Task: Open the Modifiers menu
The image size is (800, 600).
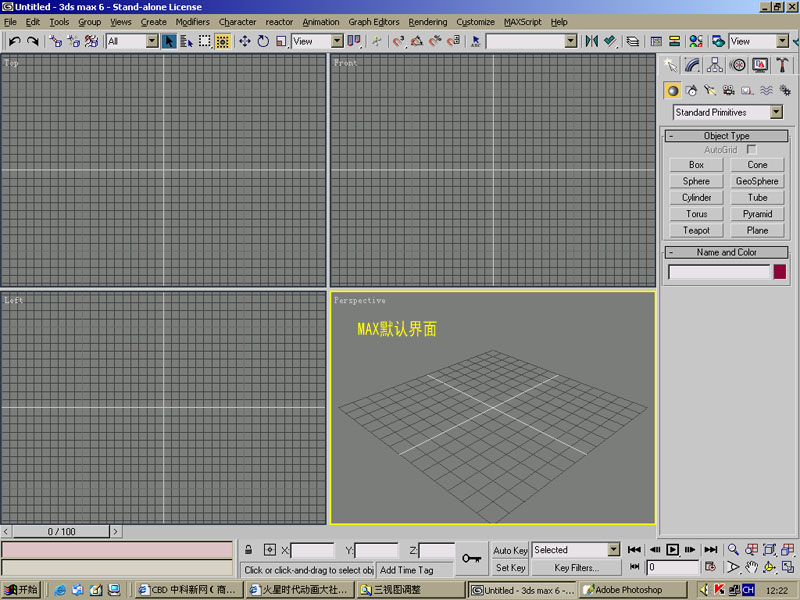Action: click(193, 22)
